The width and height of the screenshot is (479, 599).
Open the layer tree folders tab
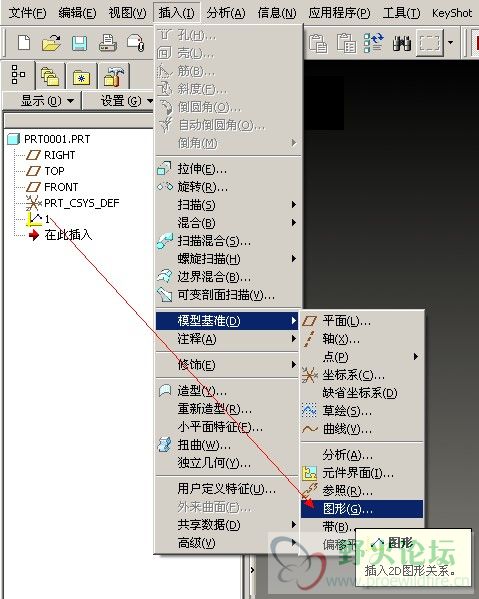click(x=50, y=76)
